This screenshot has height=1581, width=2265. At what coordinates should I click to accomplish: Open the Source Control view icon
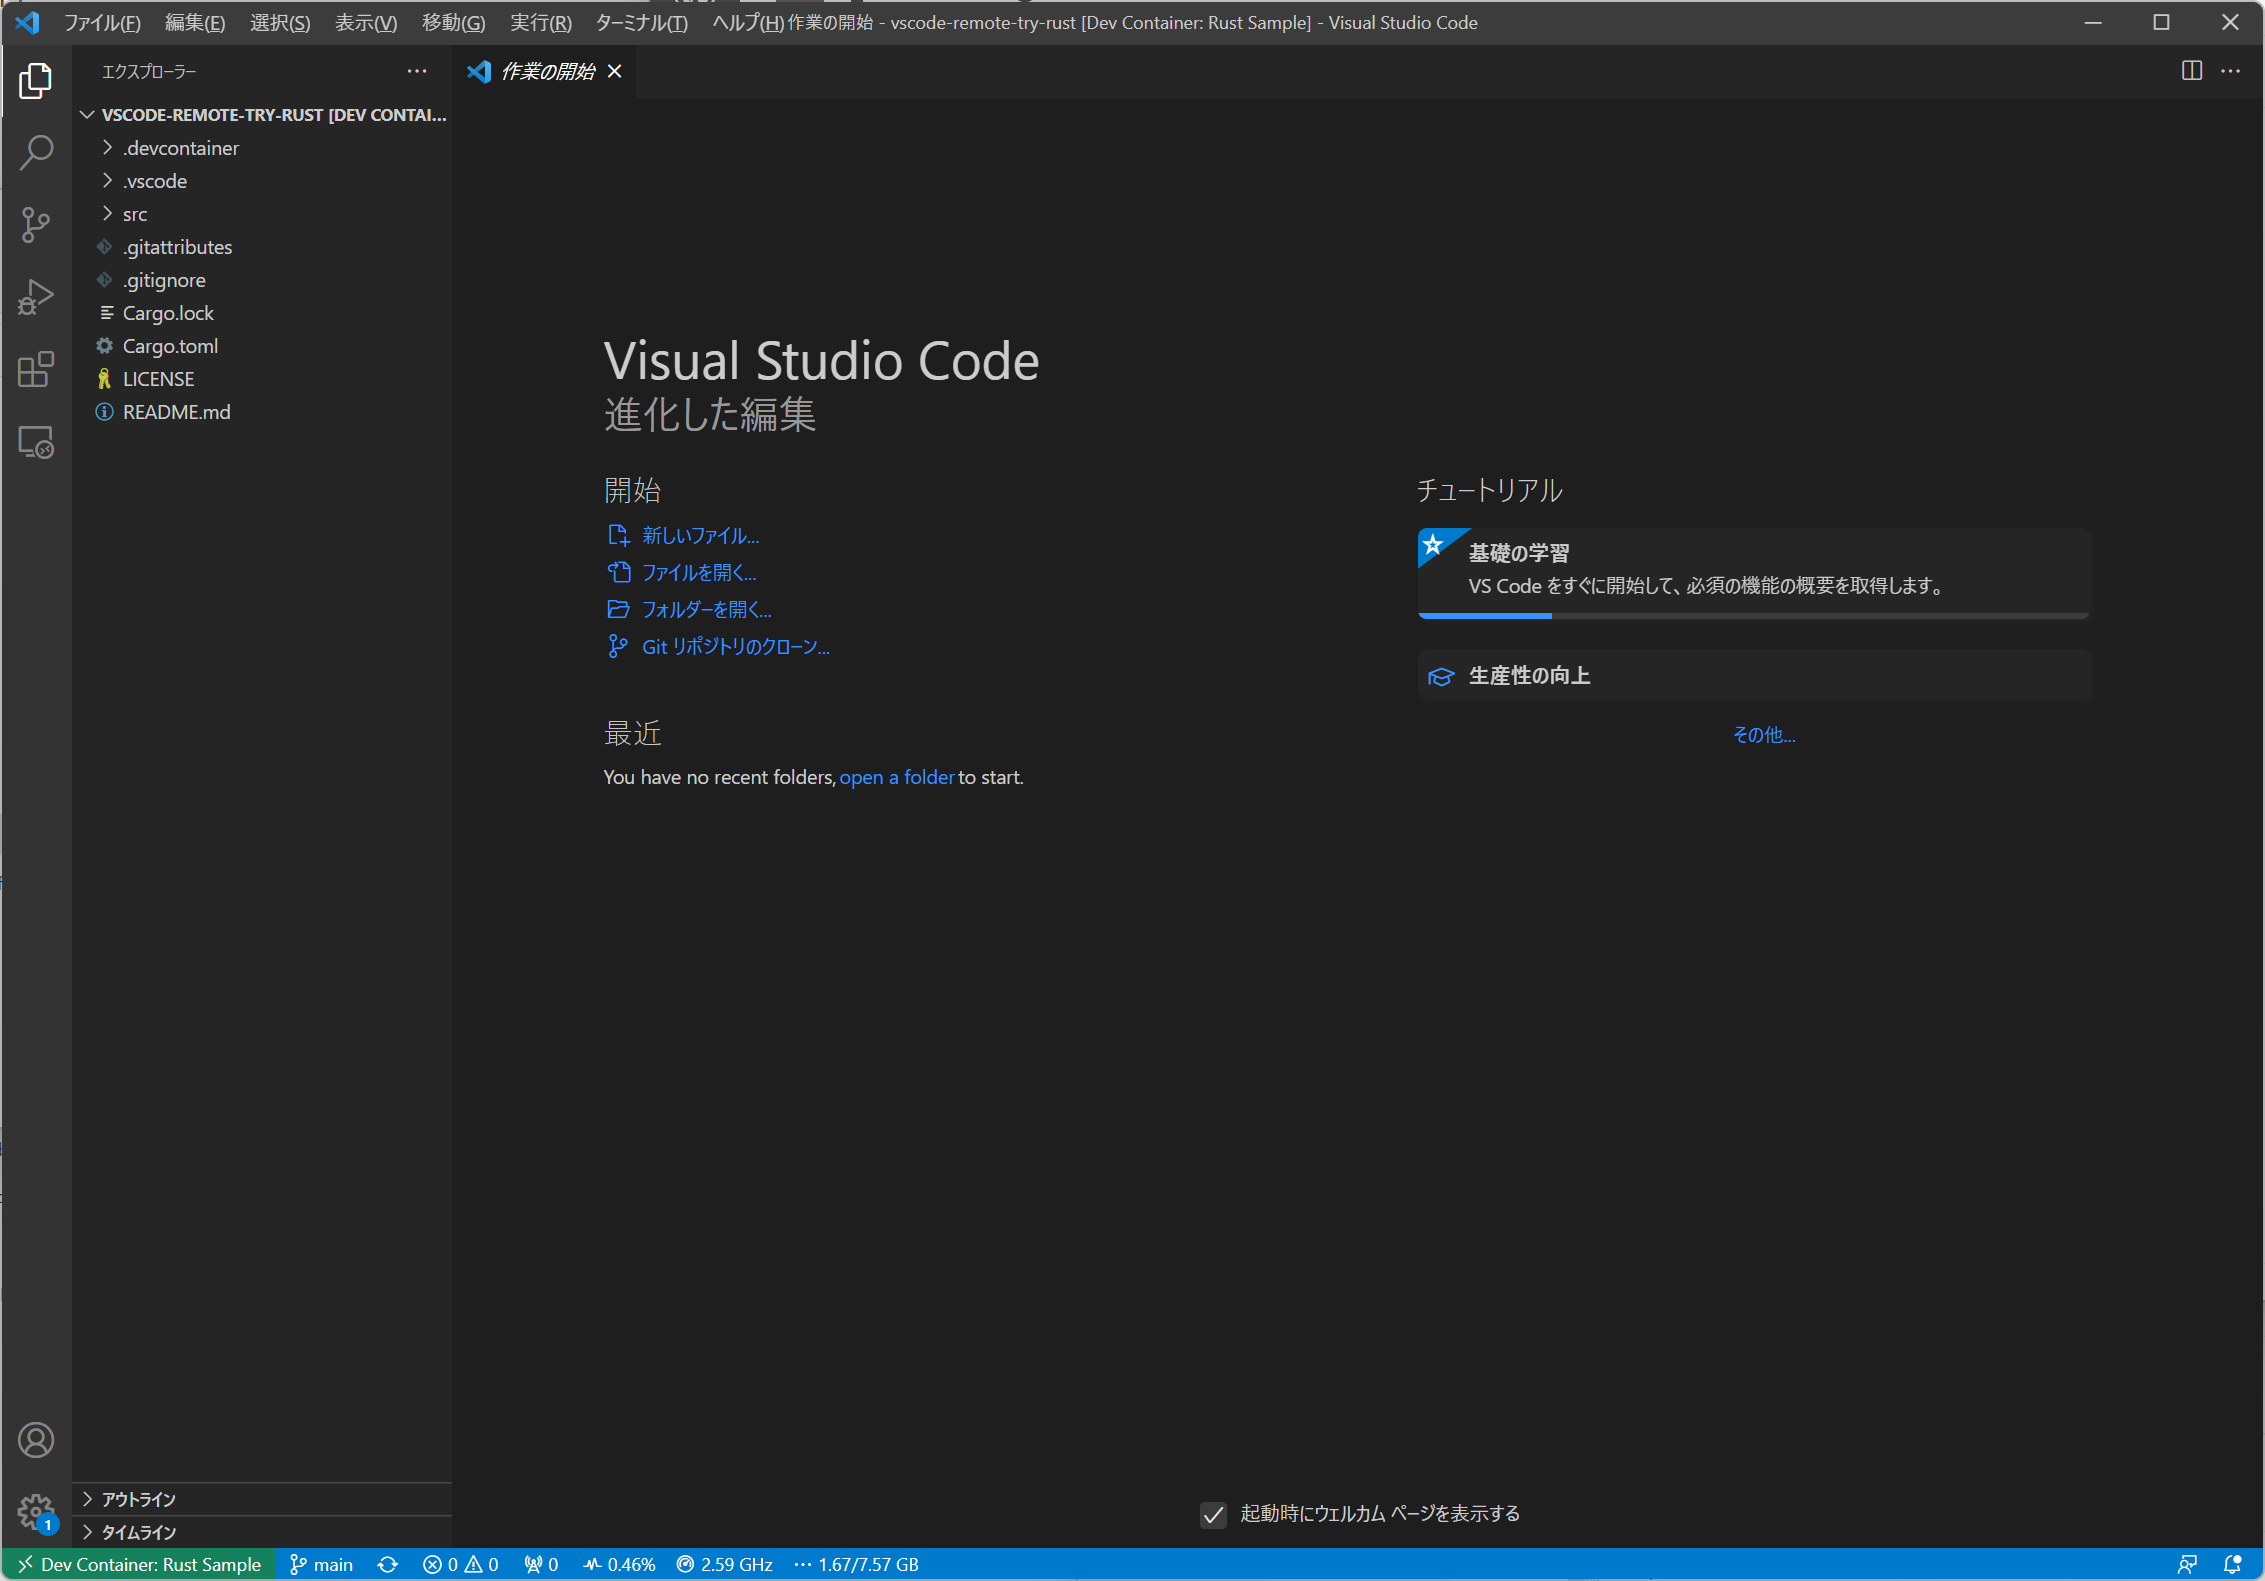(36, 225)
